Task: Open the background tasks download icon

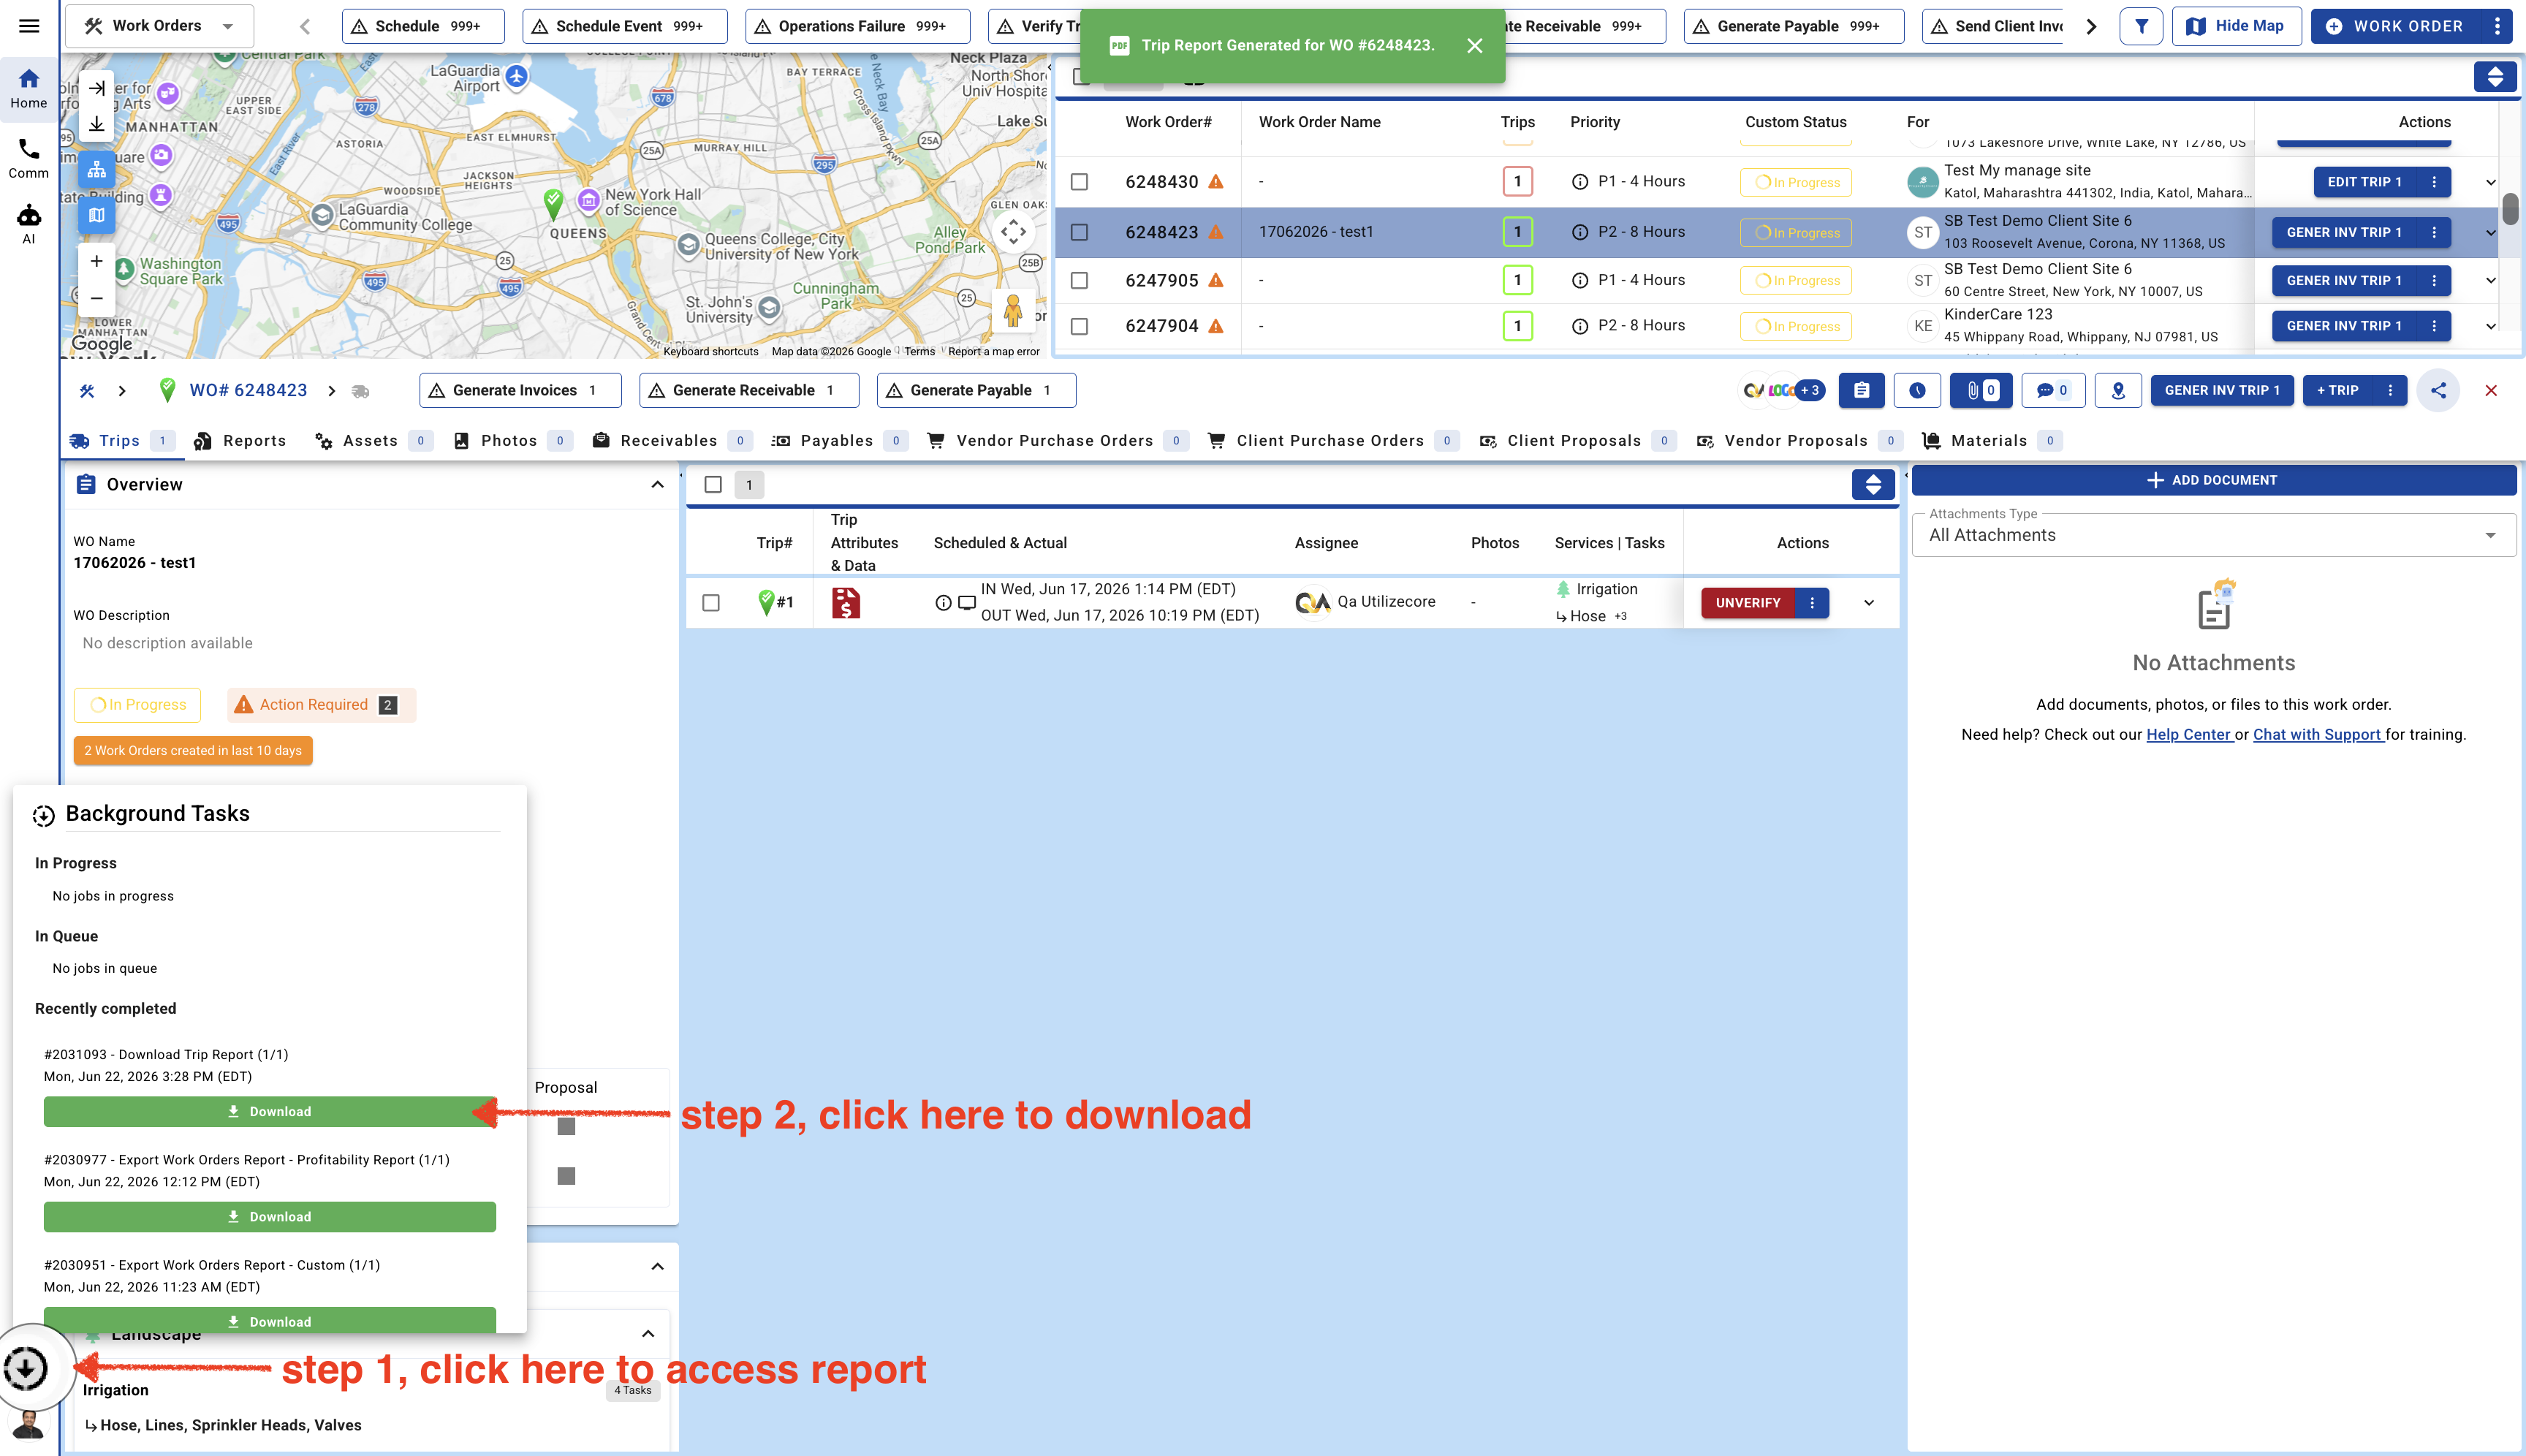Action: click(x=26, y=1368)
